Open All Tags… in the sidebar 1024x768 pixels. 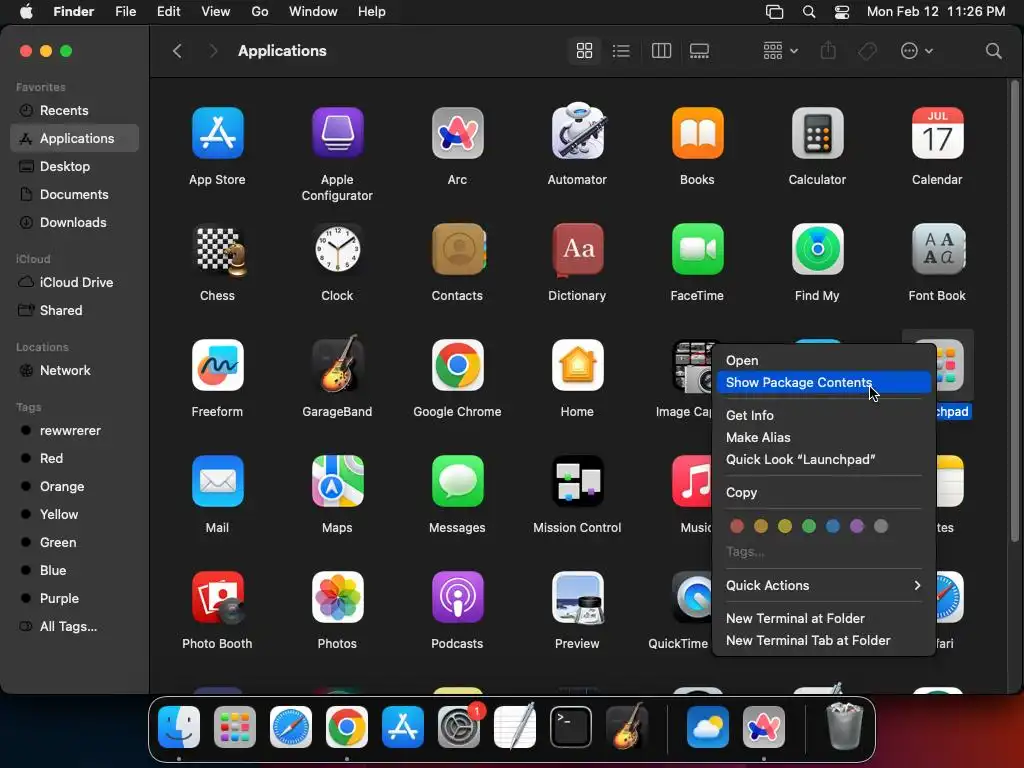(x=74, y=626)
